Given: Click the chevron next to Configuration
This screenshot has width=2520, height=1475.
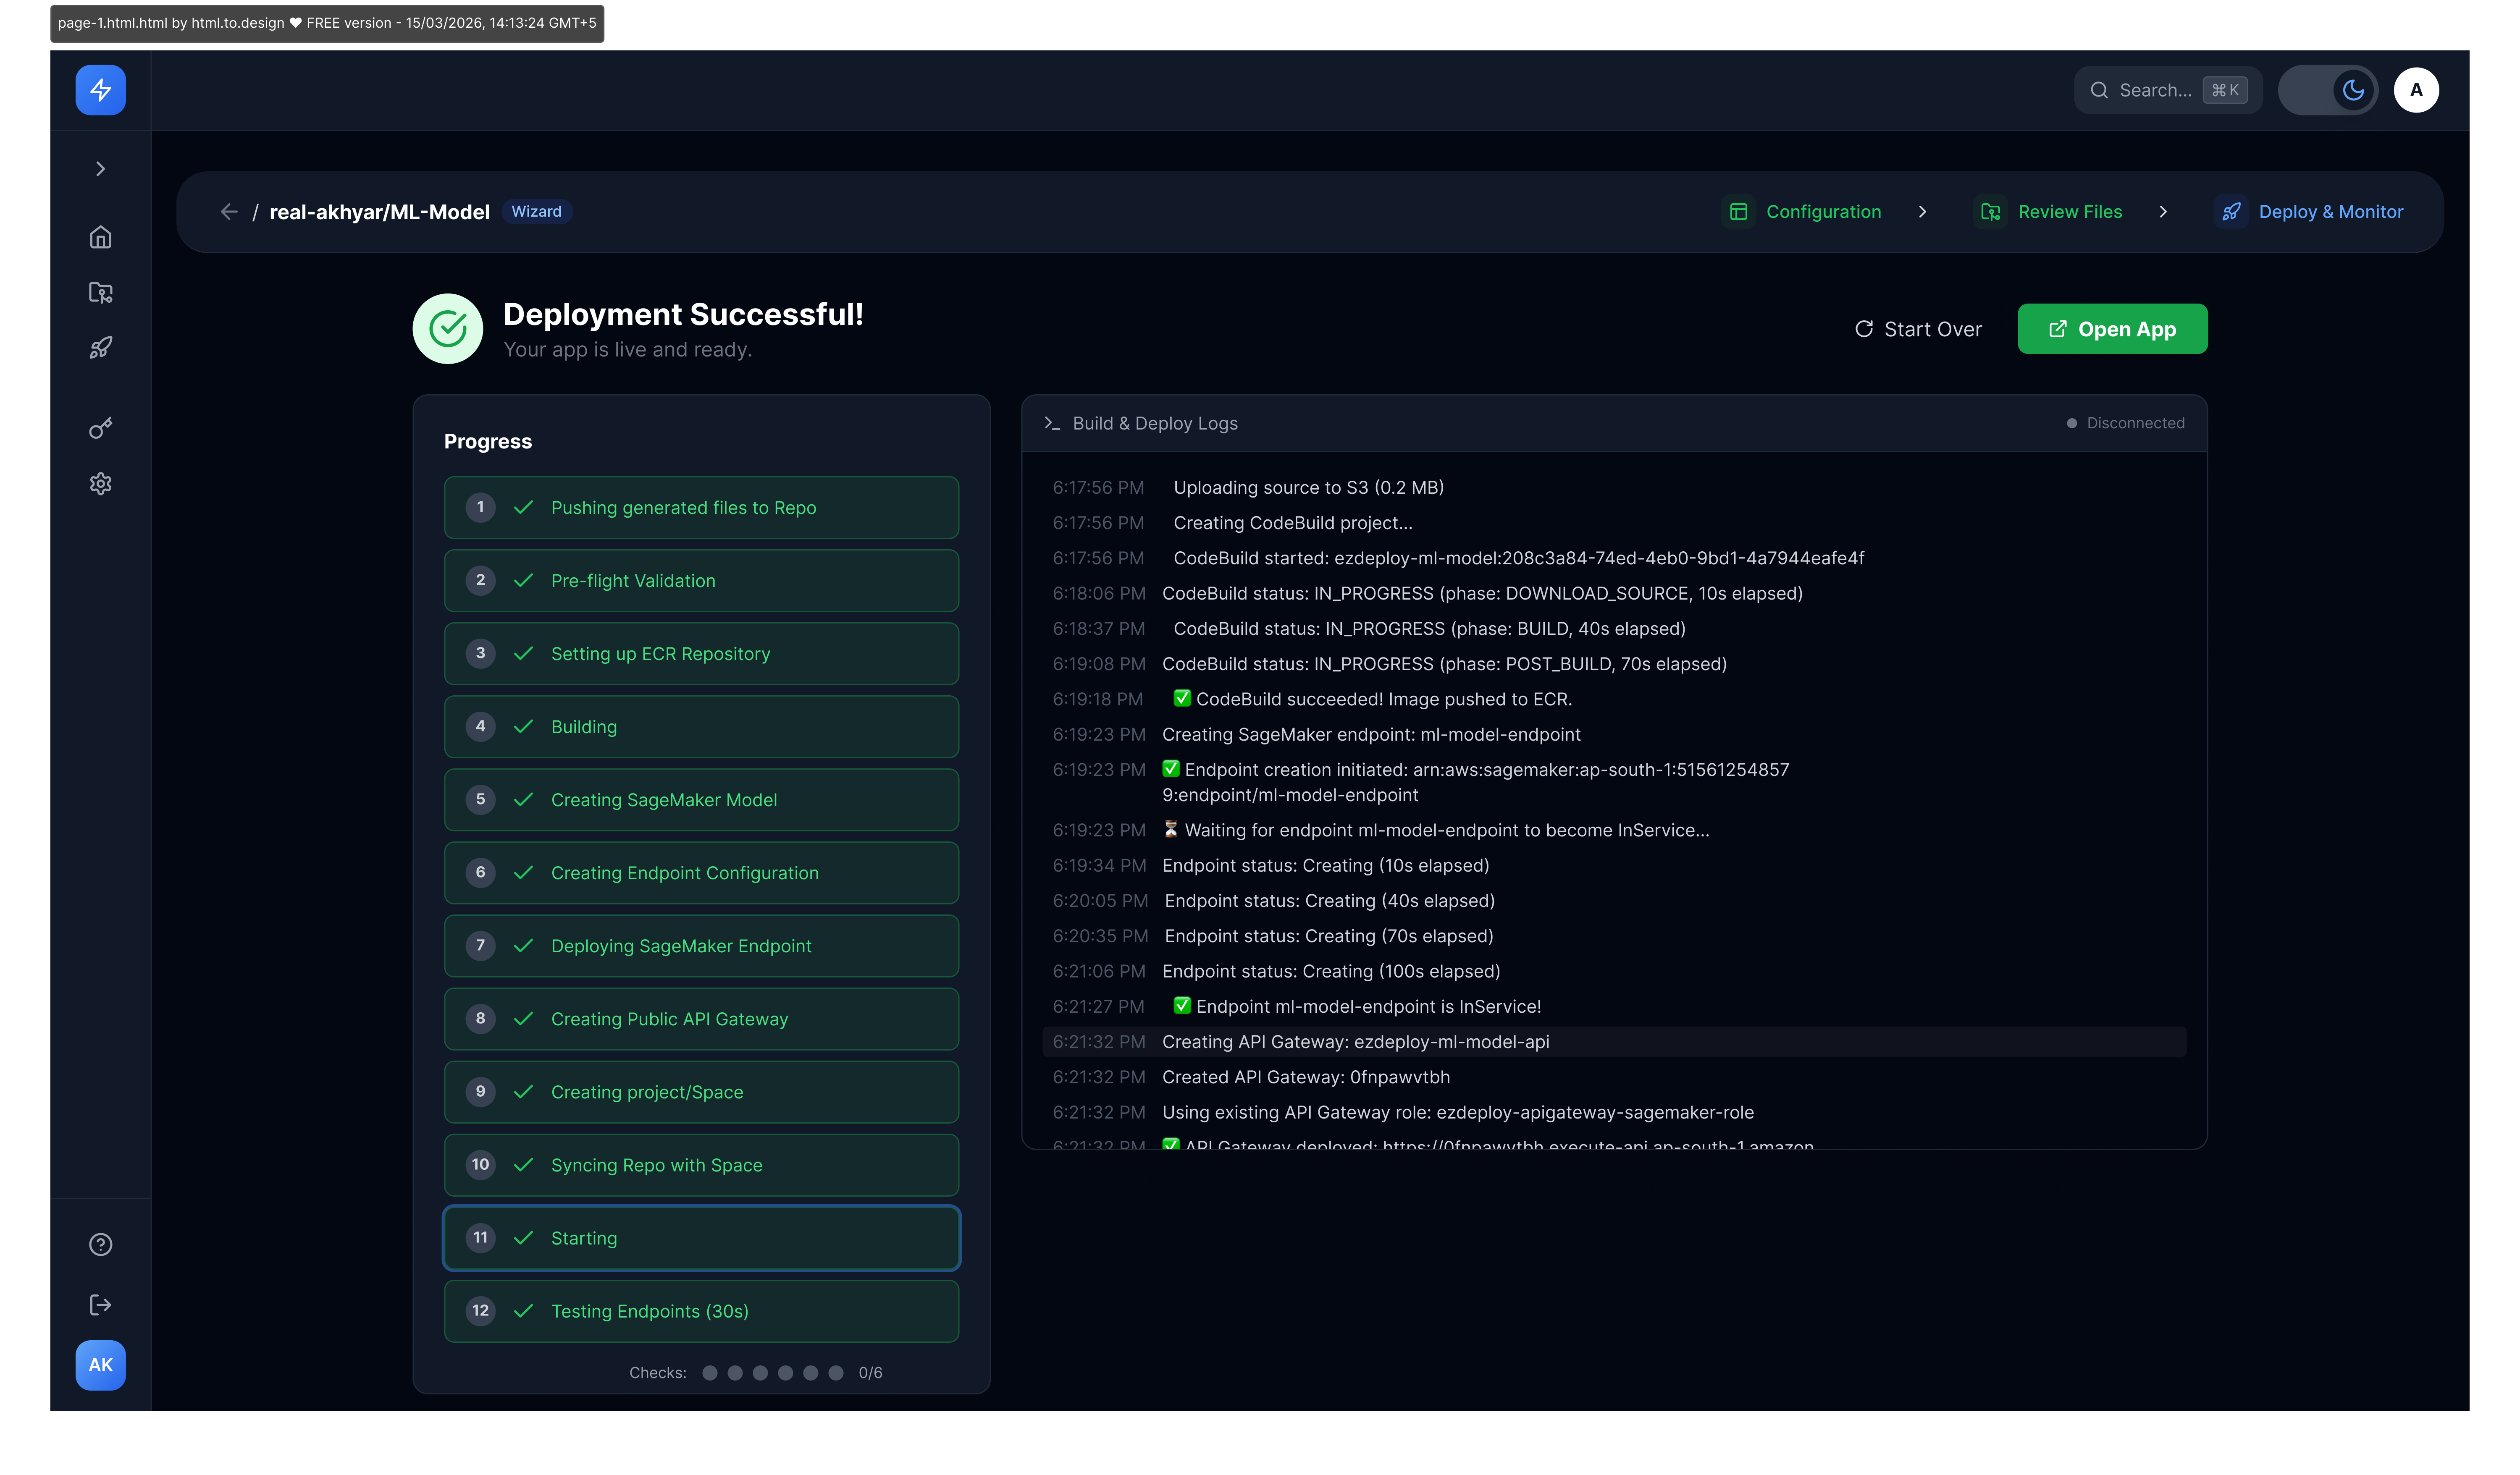Looking at the screenshot, I should 1923,211.
